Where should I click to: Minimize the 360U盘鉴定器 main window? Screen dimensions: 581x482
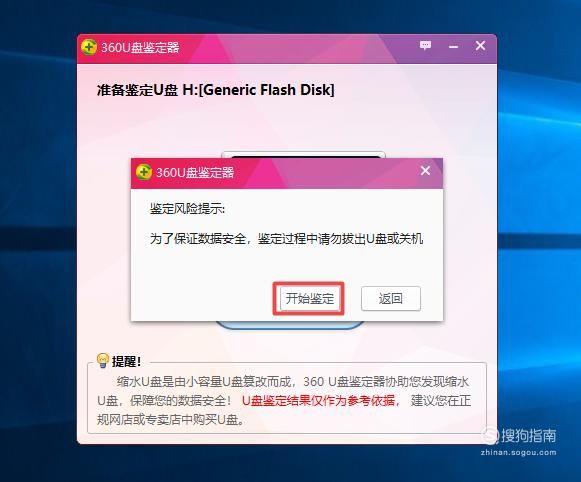453,47
